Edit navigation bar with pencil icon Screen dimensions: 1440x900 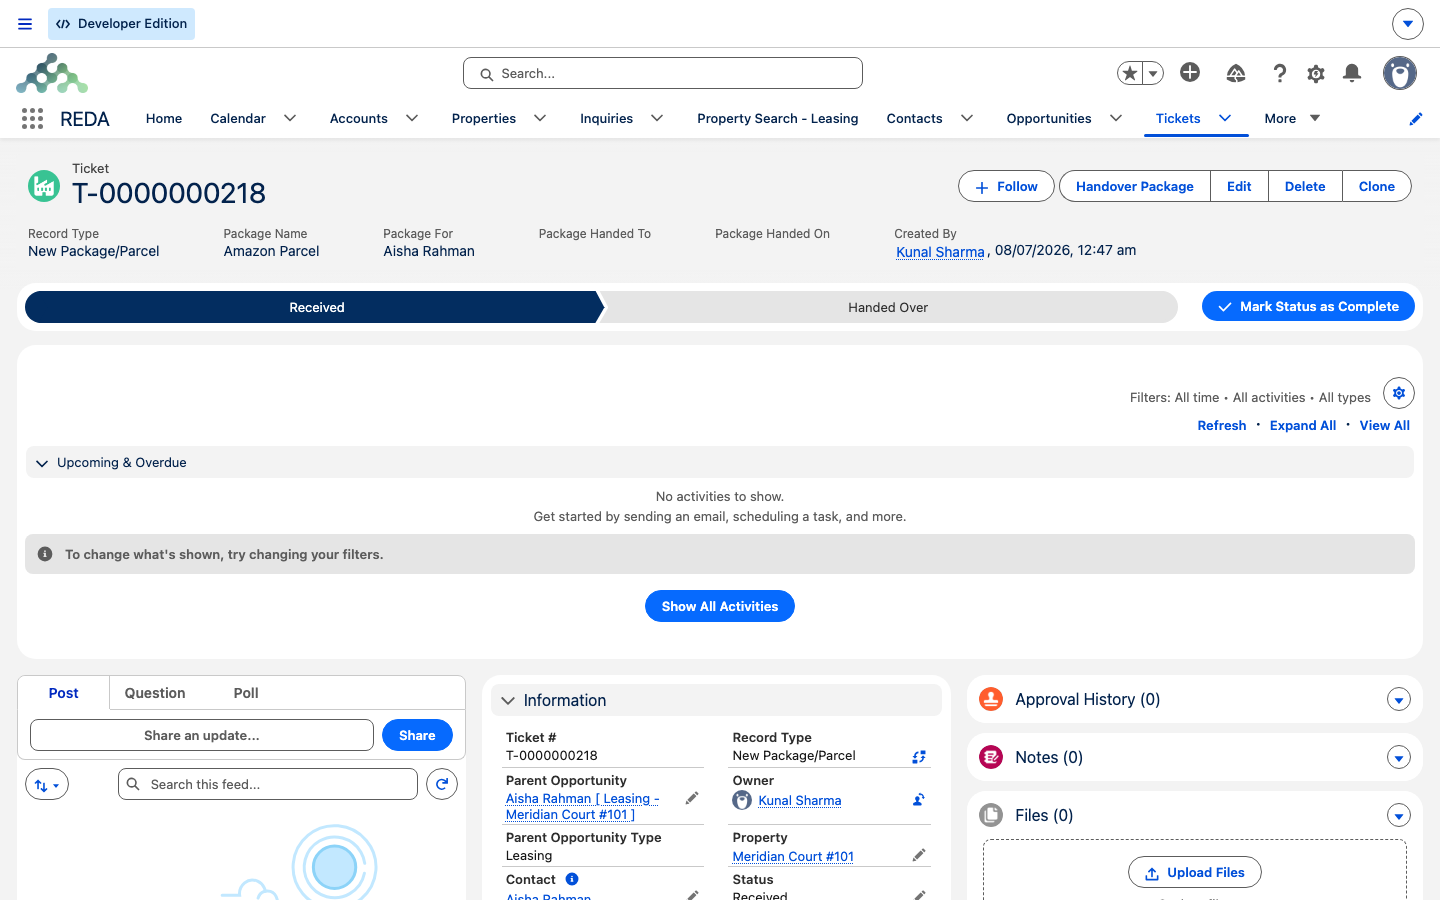point(1416,119)
